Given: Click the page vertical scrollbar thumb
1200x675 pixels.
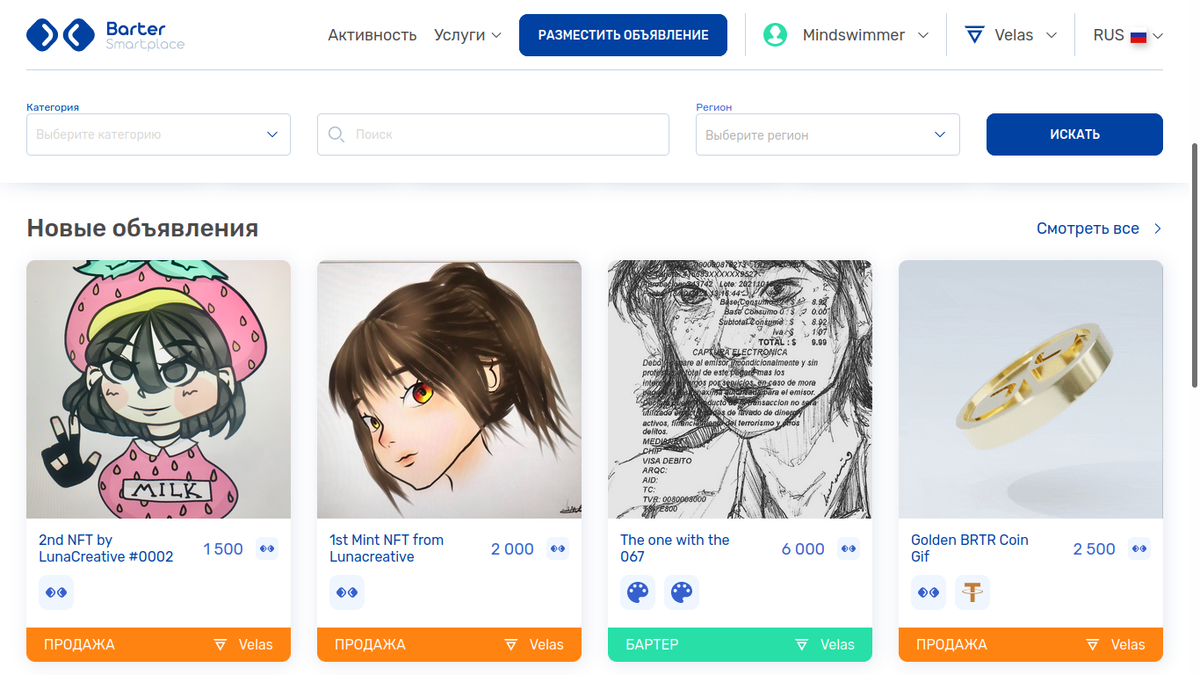Looking at the screenshot, I should coord(1194,265).
